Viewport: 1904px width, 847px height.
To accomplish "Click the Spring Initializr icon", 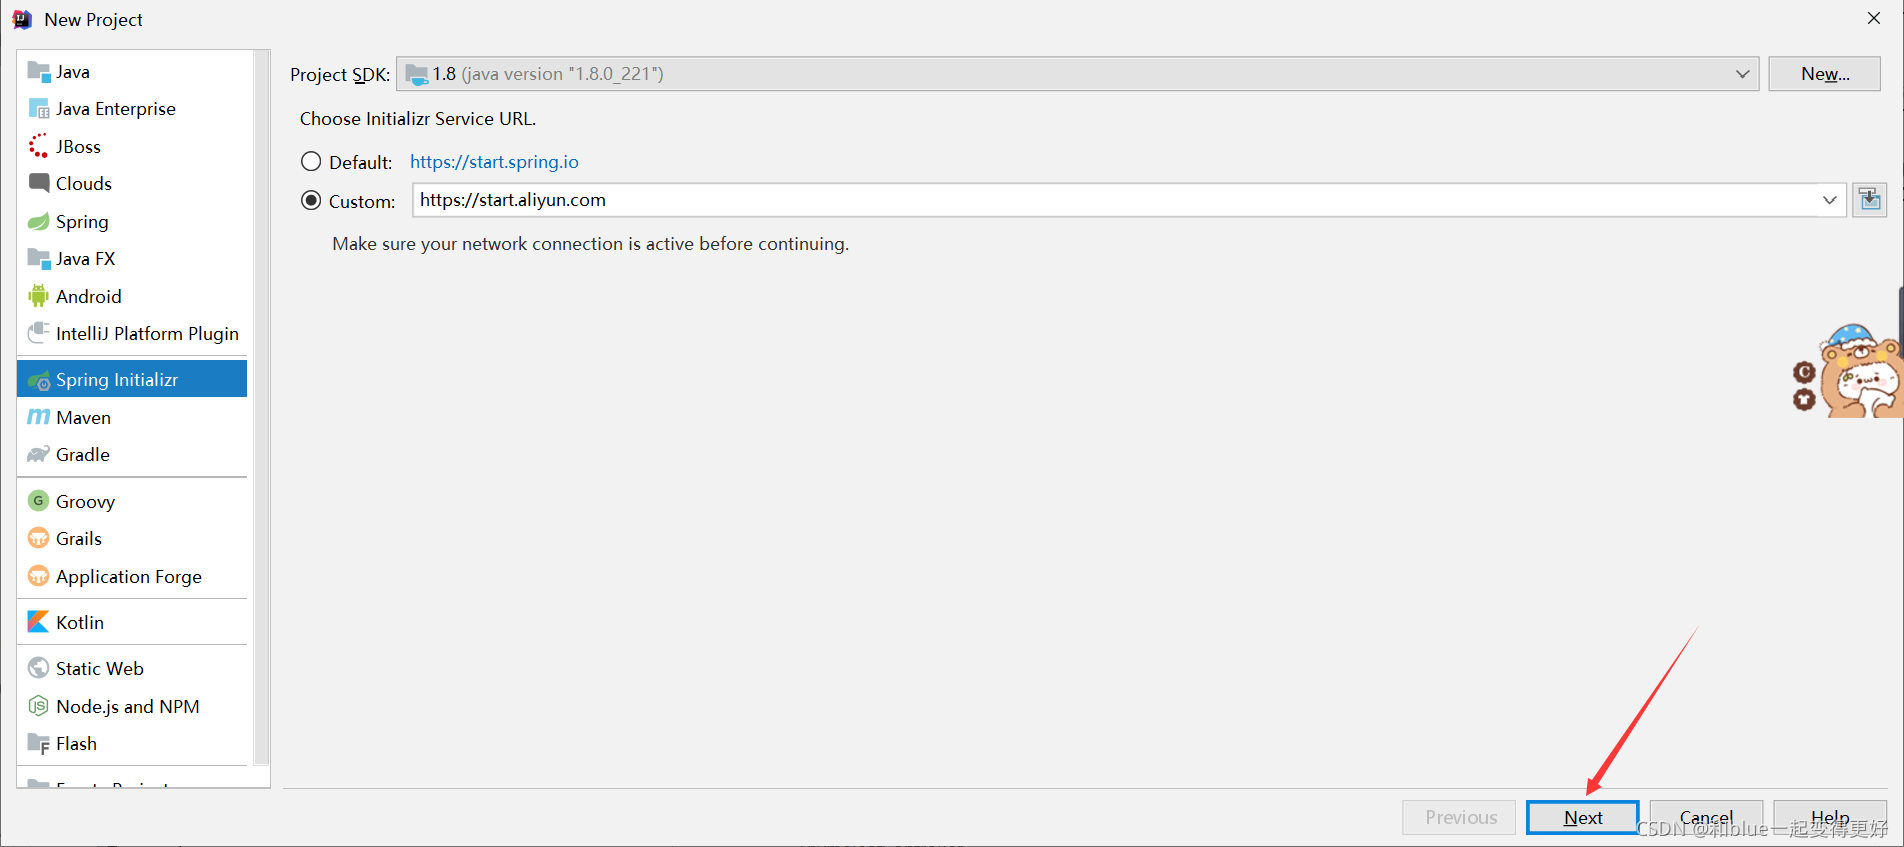I will pyautogui.click(x=39, y=380).
